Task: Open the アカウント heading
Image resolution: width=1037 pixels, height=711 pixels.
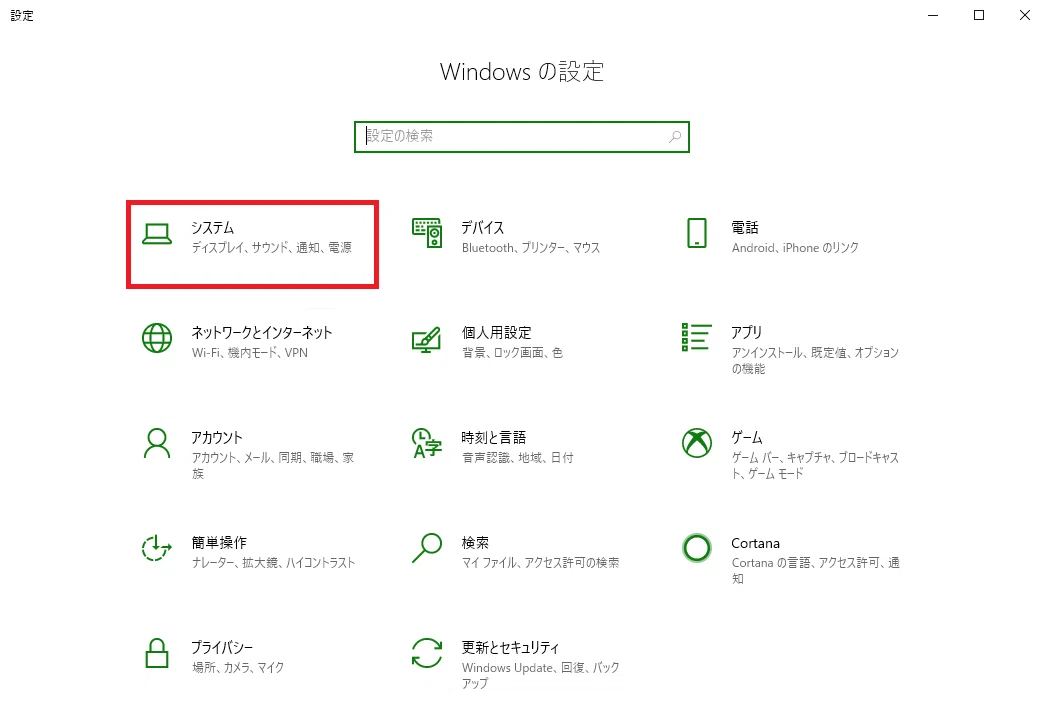Action: 217,437
